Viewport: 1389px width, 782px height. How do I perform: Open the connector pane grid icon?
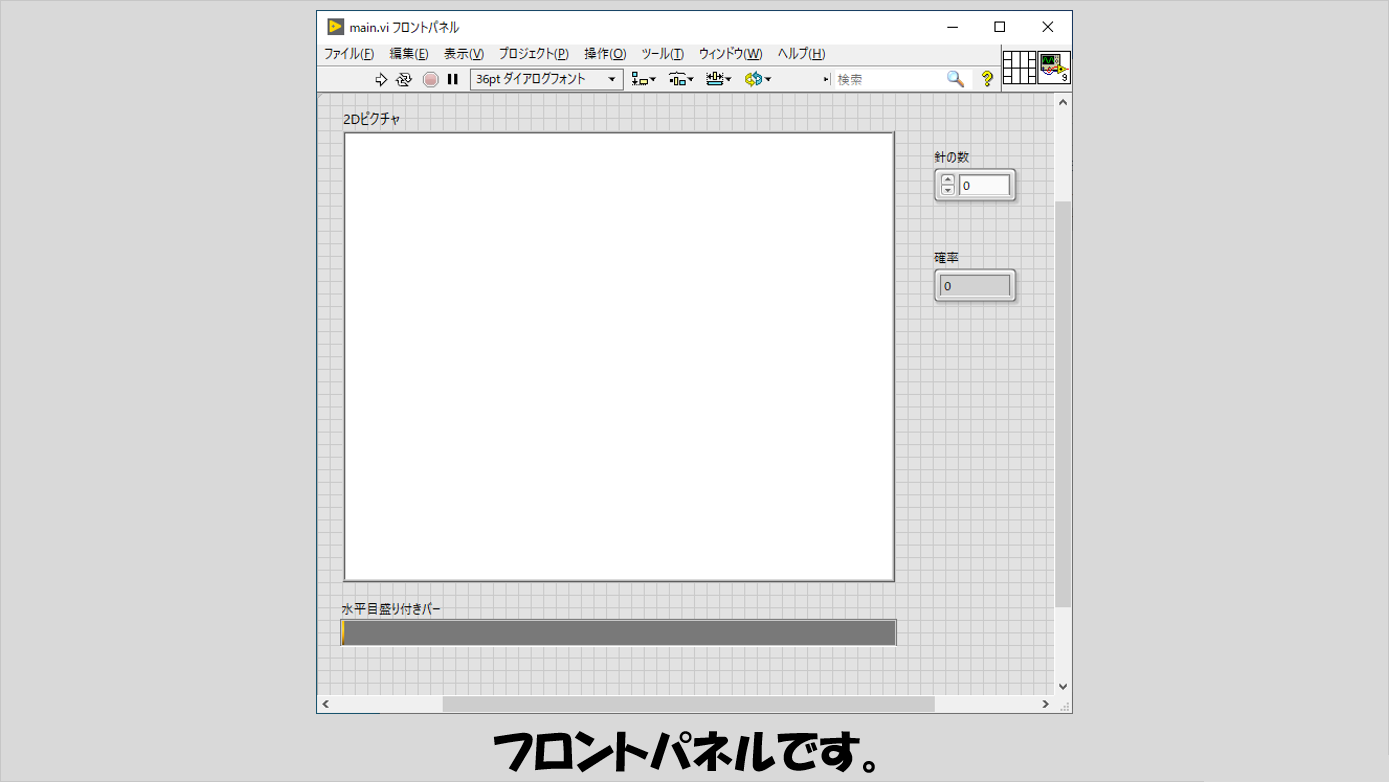tap(1019, 68)
